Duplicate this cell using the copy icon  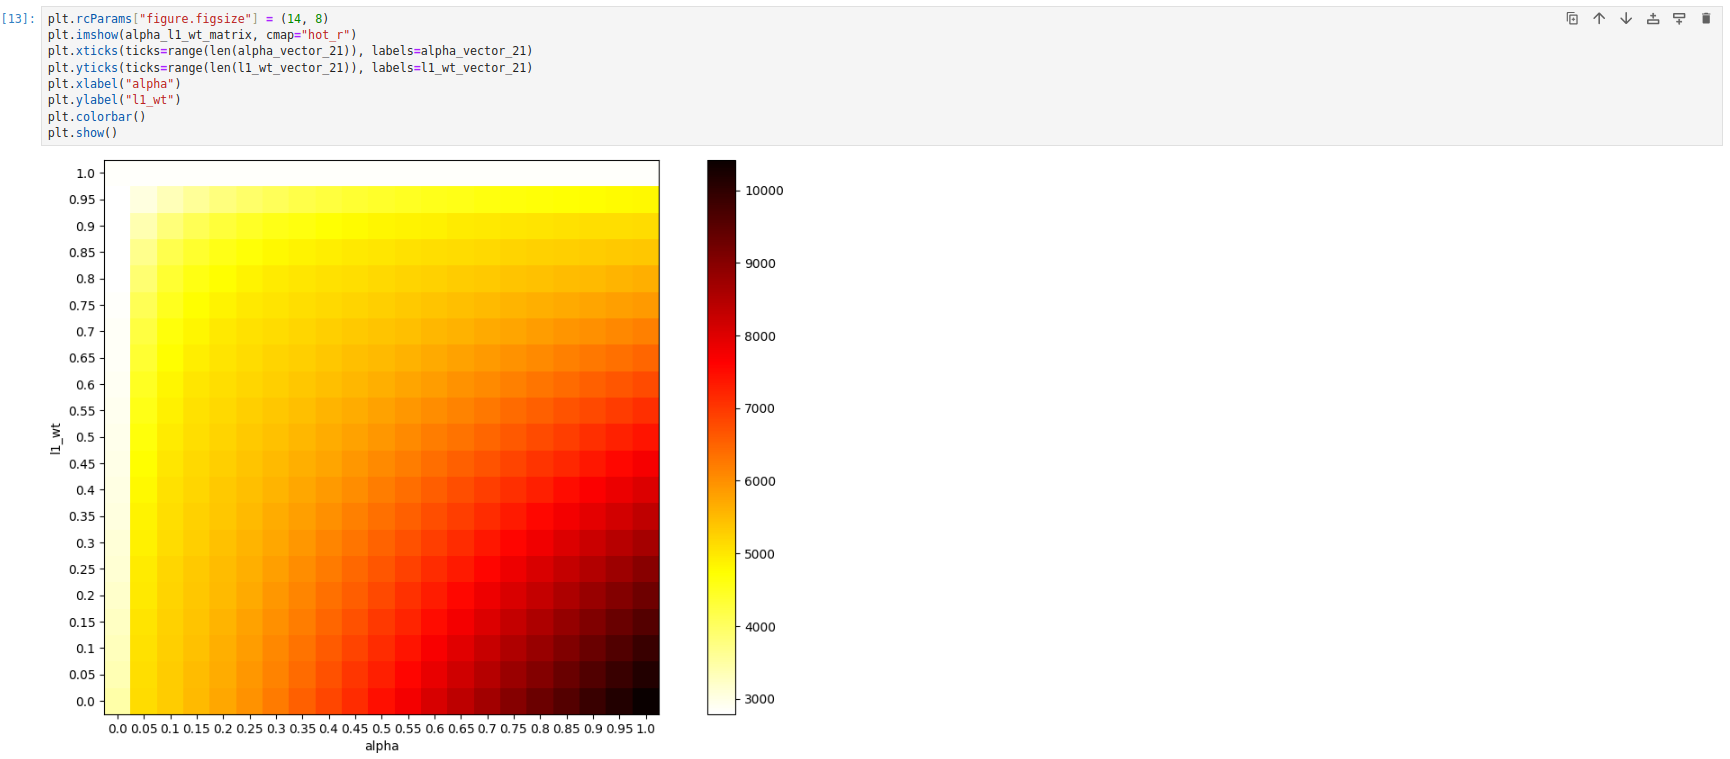point(1572,19)
